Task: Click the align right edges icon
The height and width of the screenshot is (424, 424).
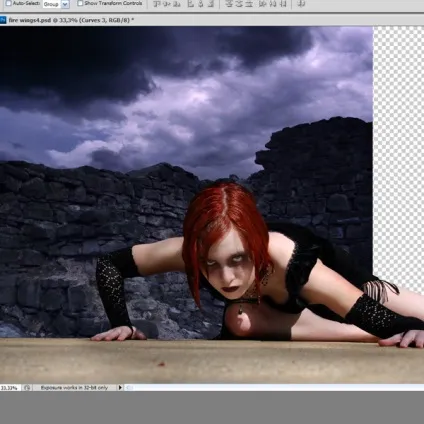Action: 211,4
